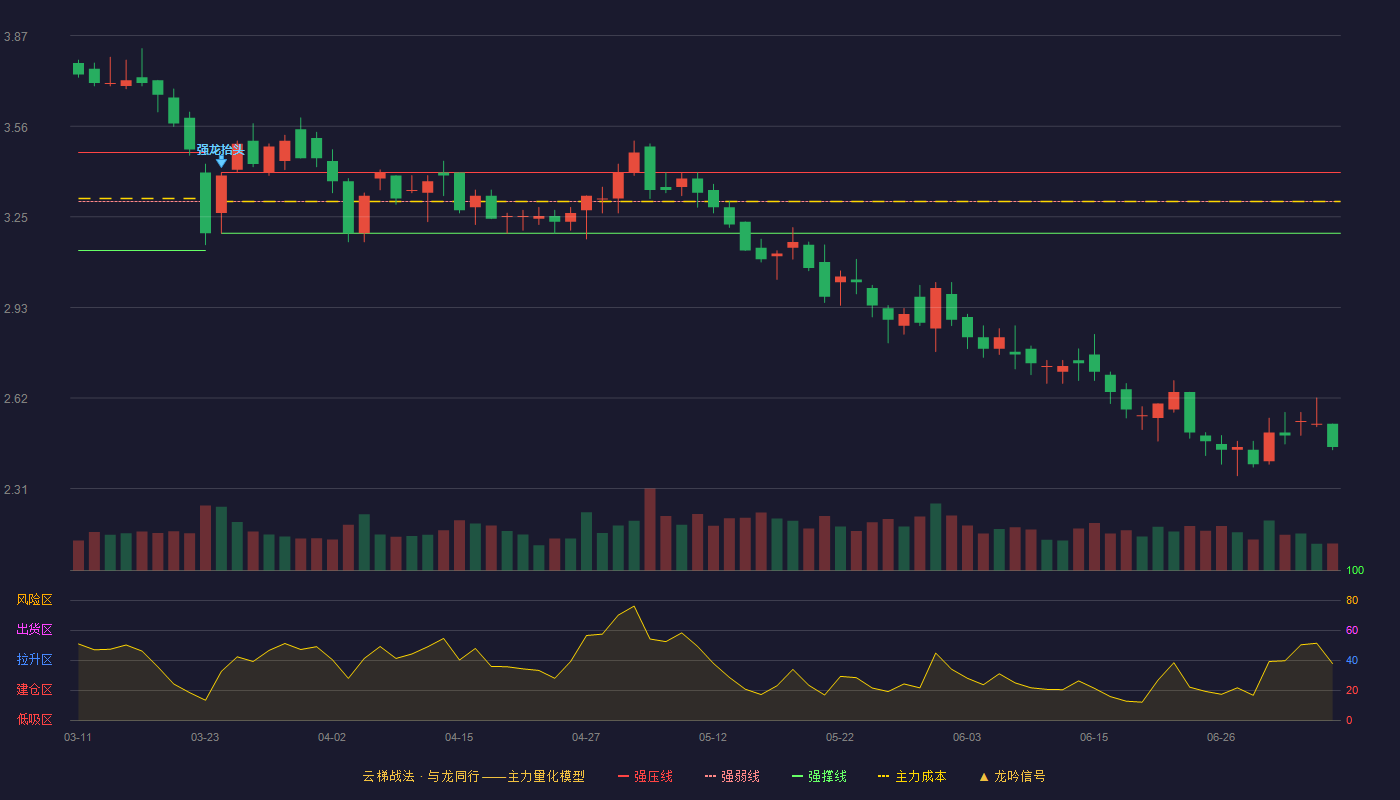Click the 2.31 price axis label
The width and height of the screenshot is (1400, 800).
16,490
